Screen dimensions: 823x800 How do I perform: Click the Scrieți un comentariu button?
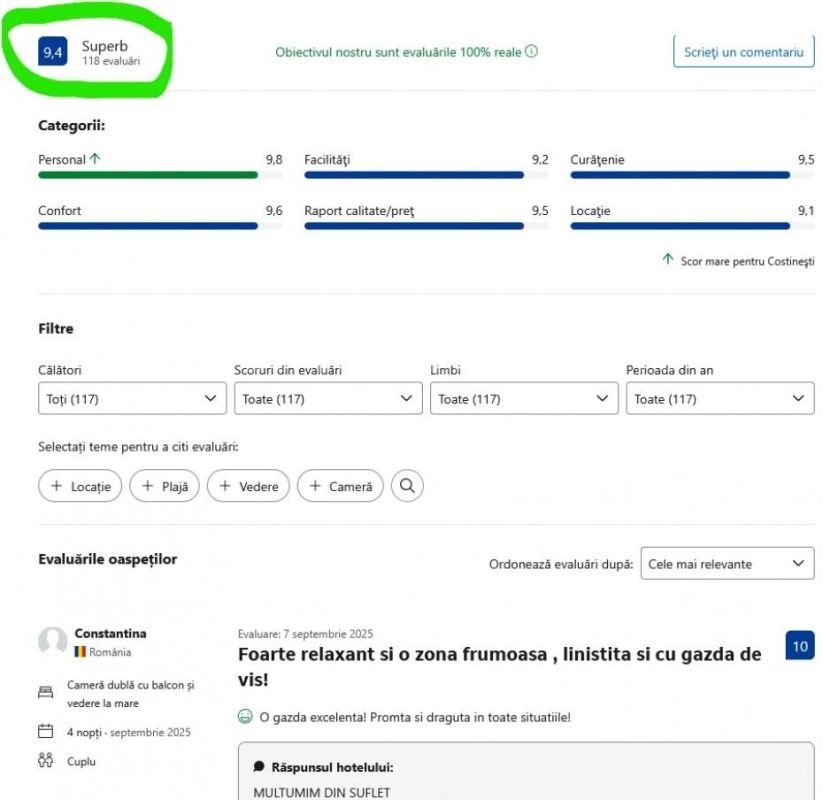pos(743,52)
